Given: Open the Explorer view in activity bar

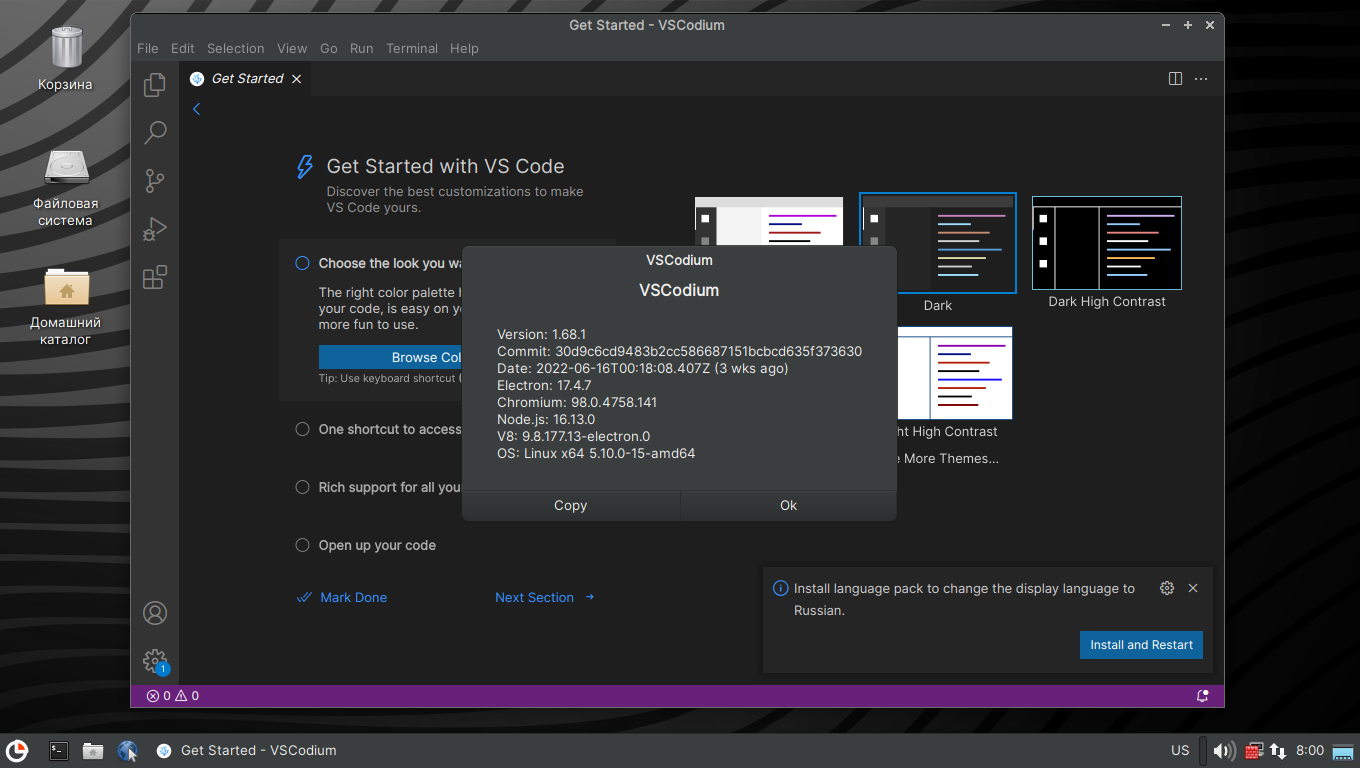Looking at the screenshot, I should click(155, 85).
